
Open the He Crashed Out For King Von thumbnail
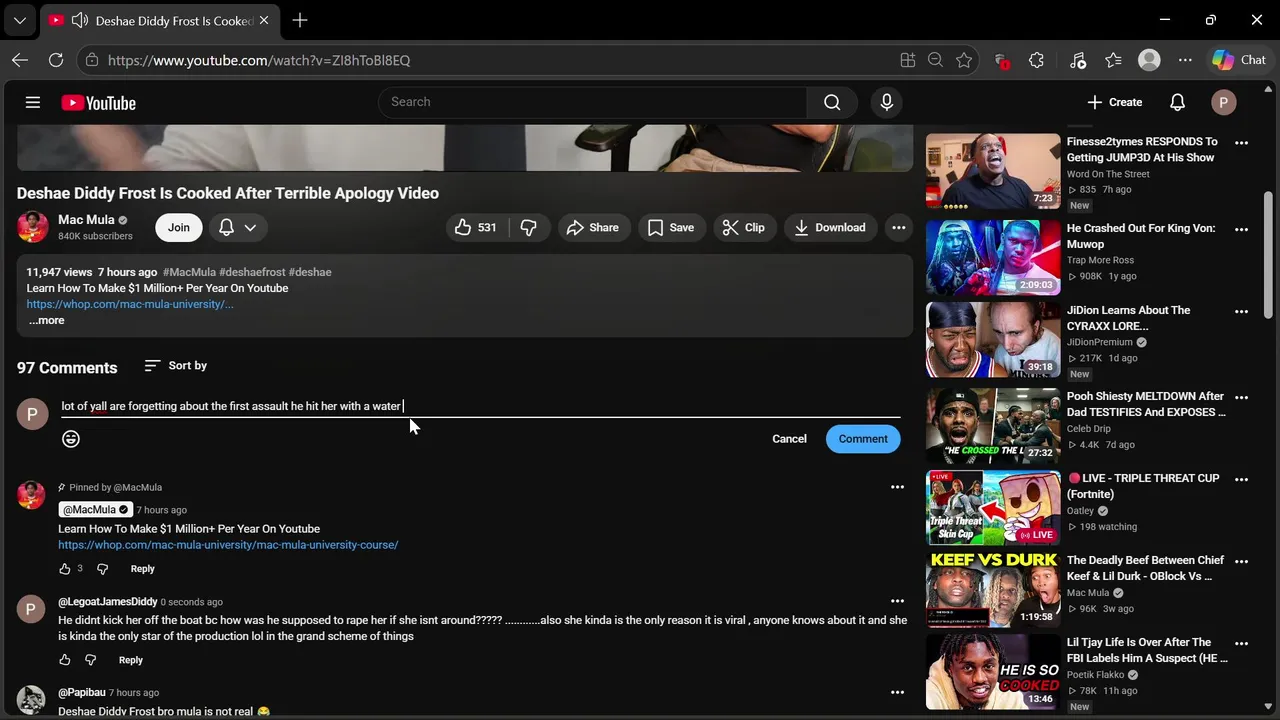[993, 258]
